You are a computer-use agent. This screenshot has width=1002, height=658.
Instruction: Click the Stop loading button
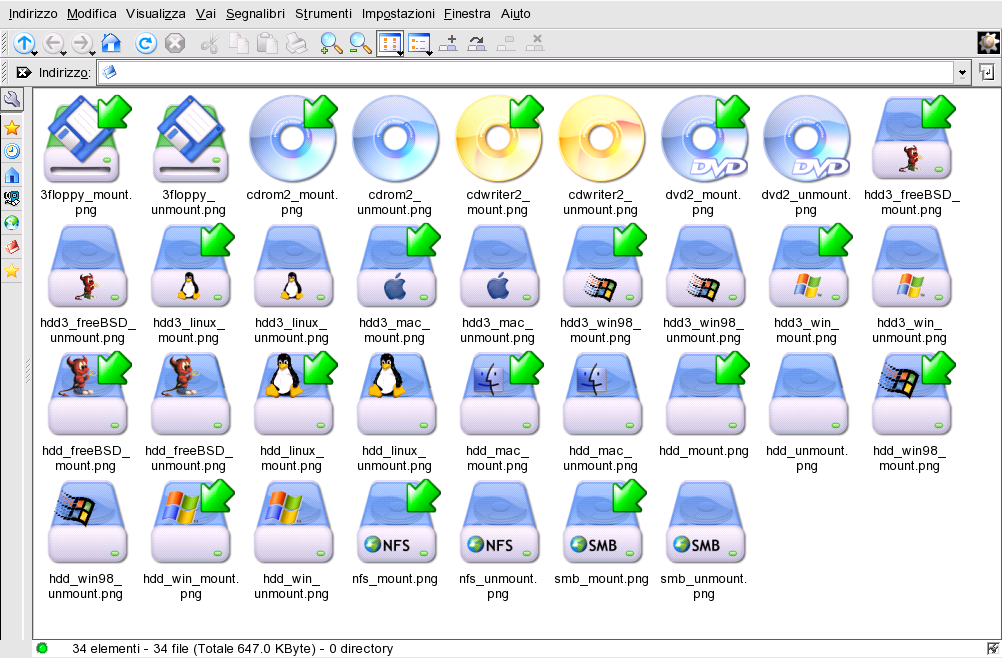175,43
